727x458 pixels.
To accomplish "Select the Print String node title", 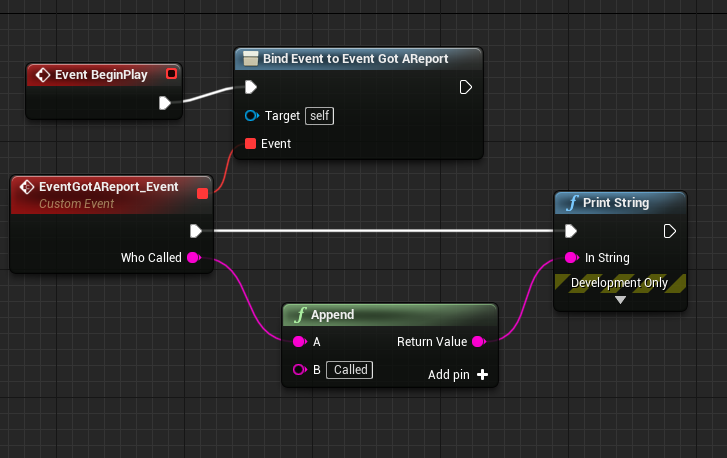I will pos(617,203).
